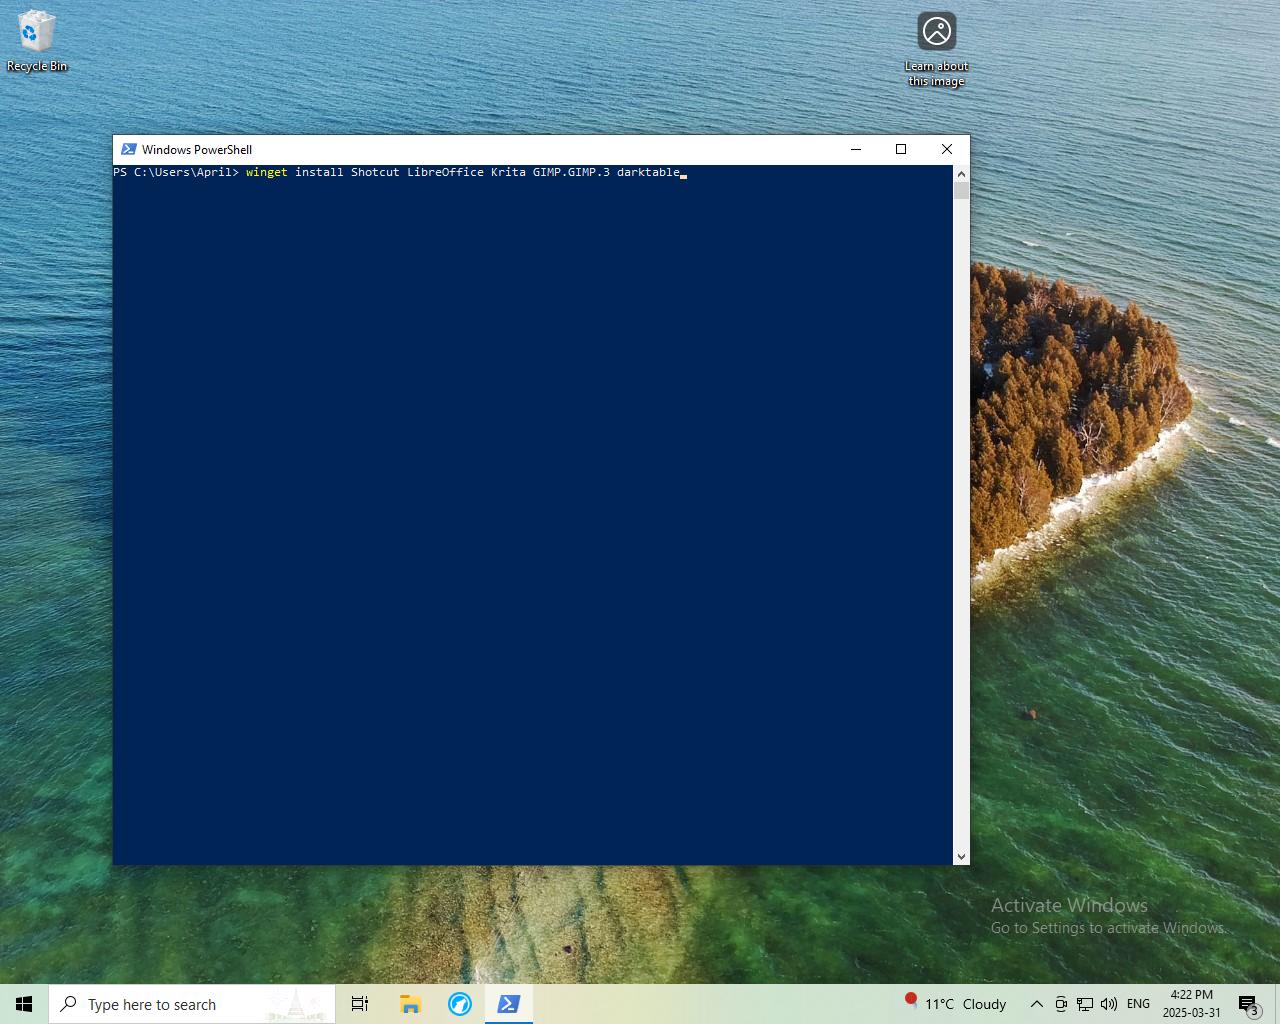Click the 'Learn about this image' desktop icon

937,50
